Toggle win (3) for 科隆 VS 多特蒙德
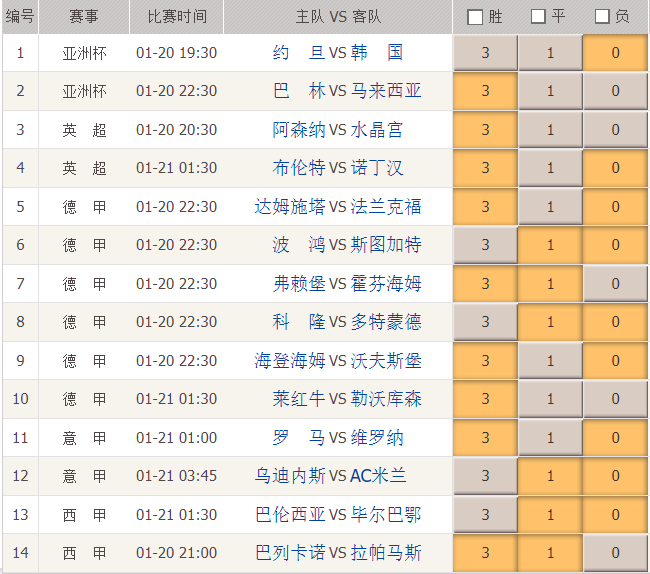This screenshot has width=650, height=574. [485, 322]
